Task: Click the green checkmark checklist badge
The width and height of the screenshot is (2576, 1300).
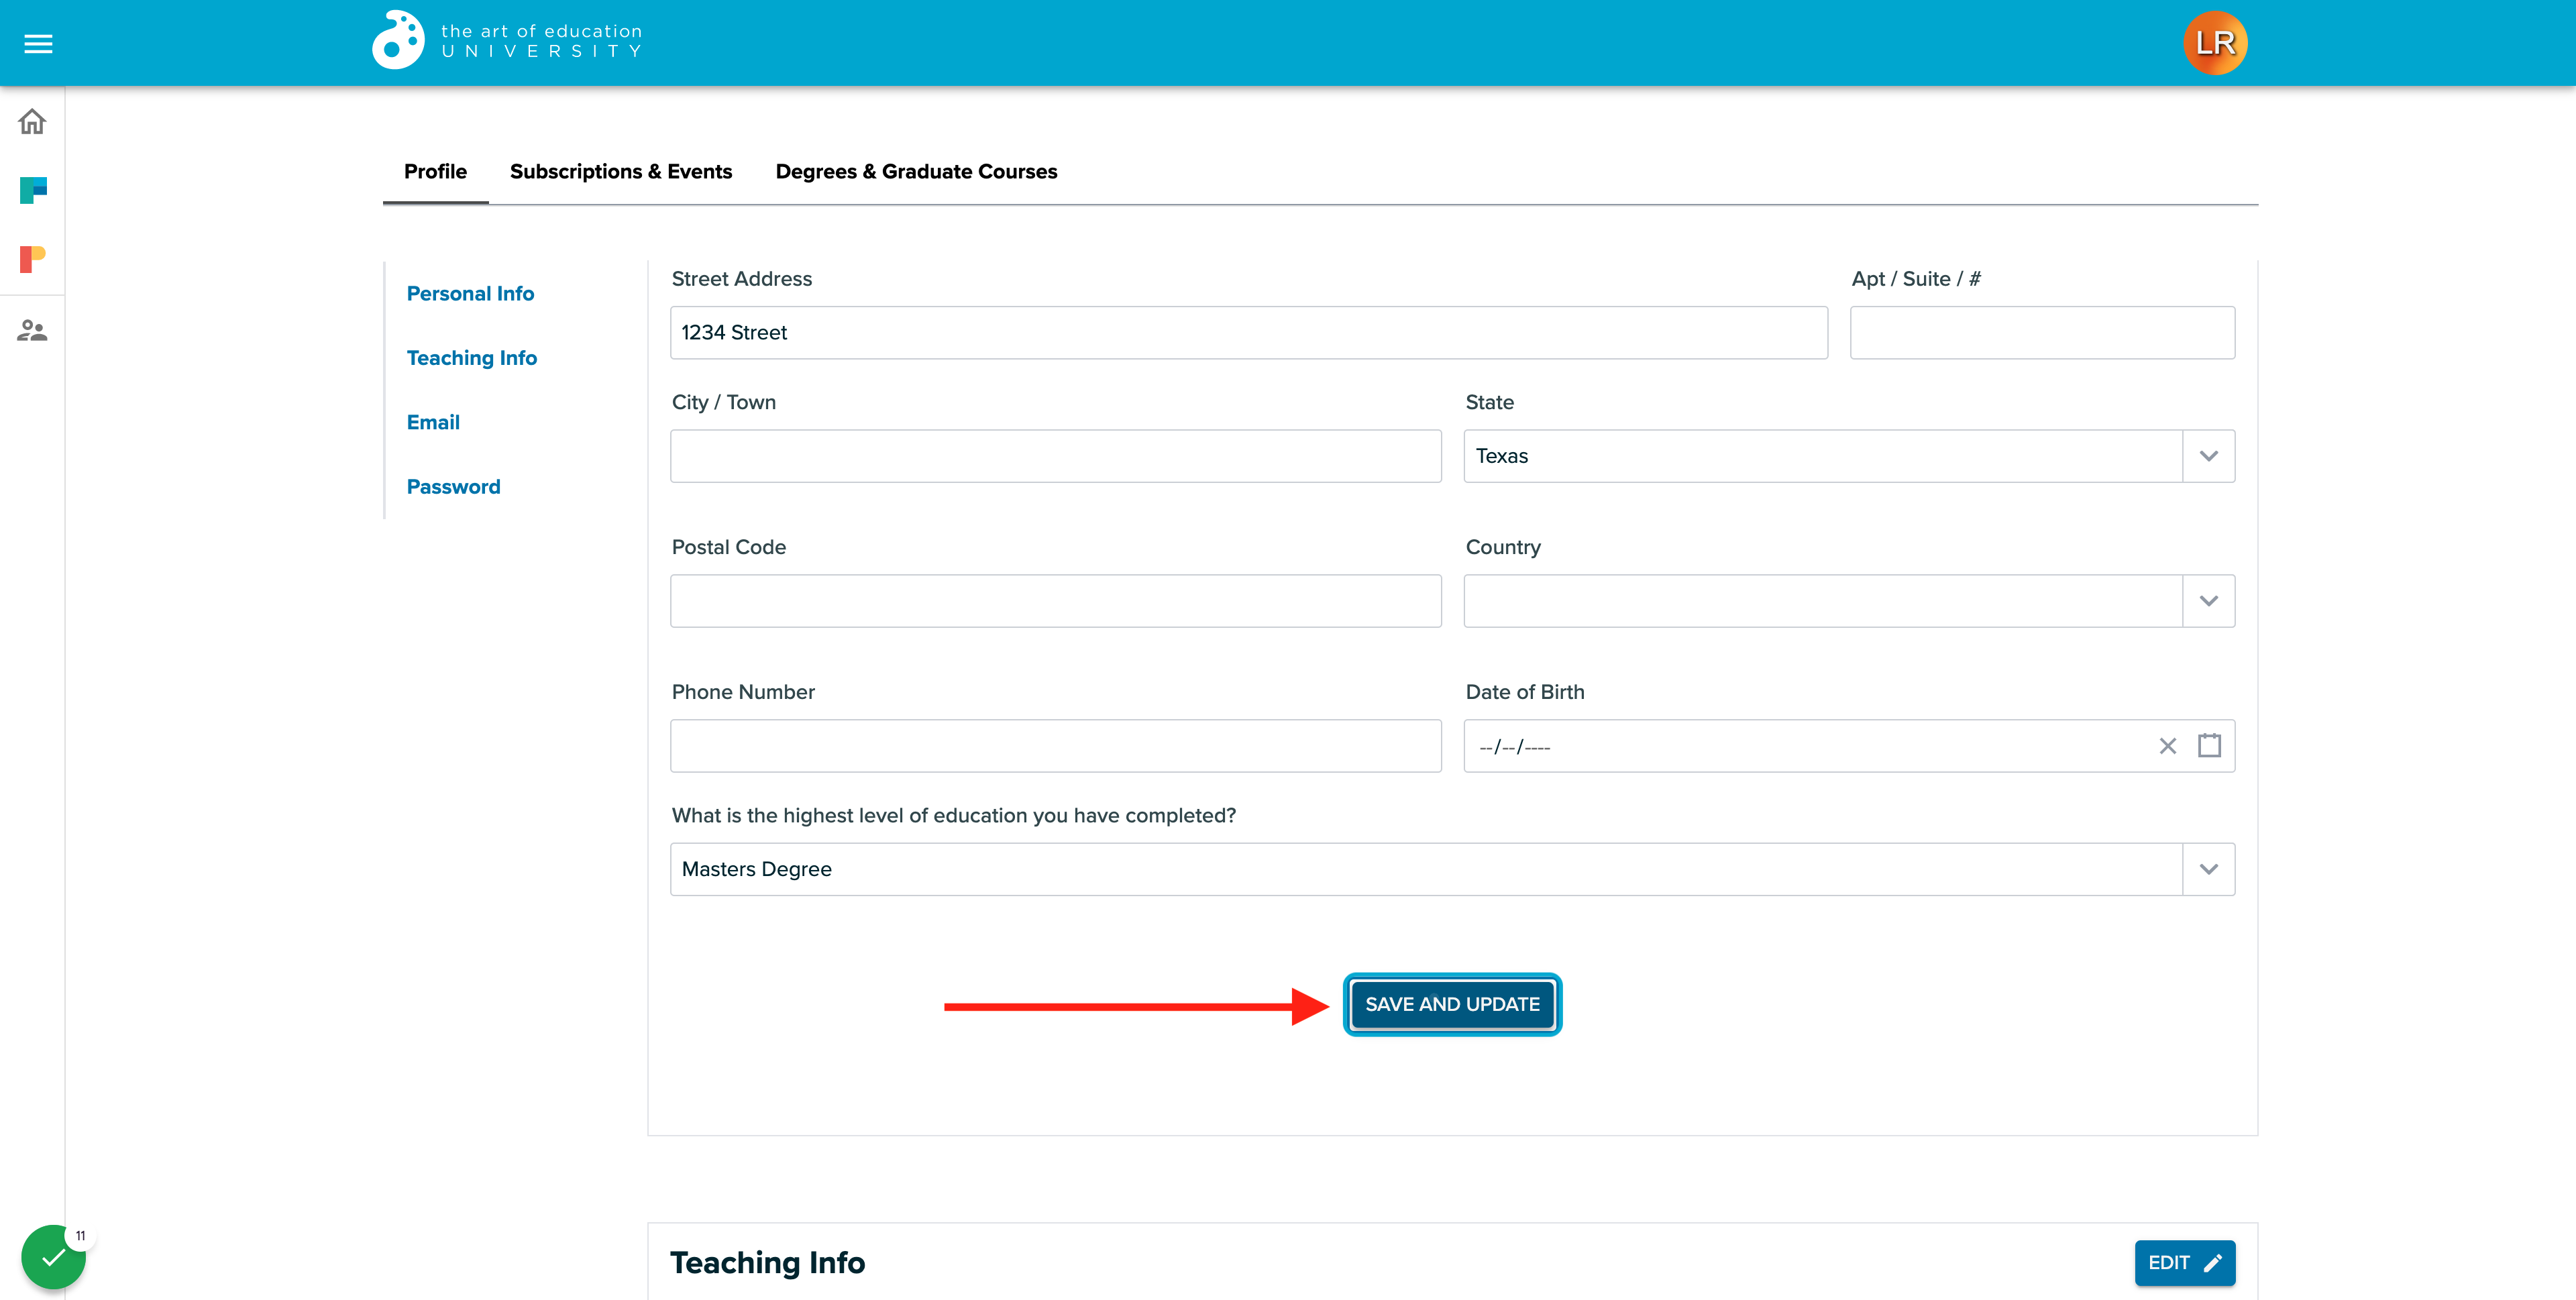Action: (53, 1257)
